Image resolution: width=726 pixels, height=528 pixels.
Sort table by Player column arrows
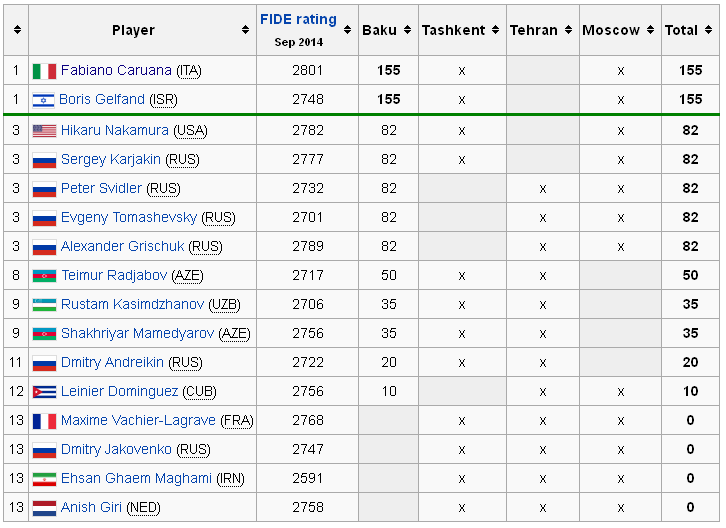pyautogui.click(x=245, y=30)
